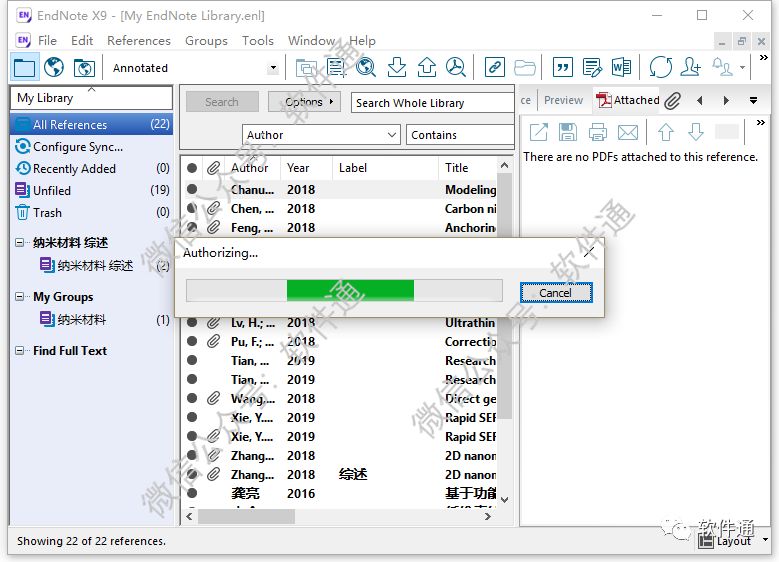779x562 pixels.
Task: Click Activity Feed bell icon
Action: click(723, 68)
